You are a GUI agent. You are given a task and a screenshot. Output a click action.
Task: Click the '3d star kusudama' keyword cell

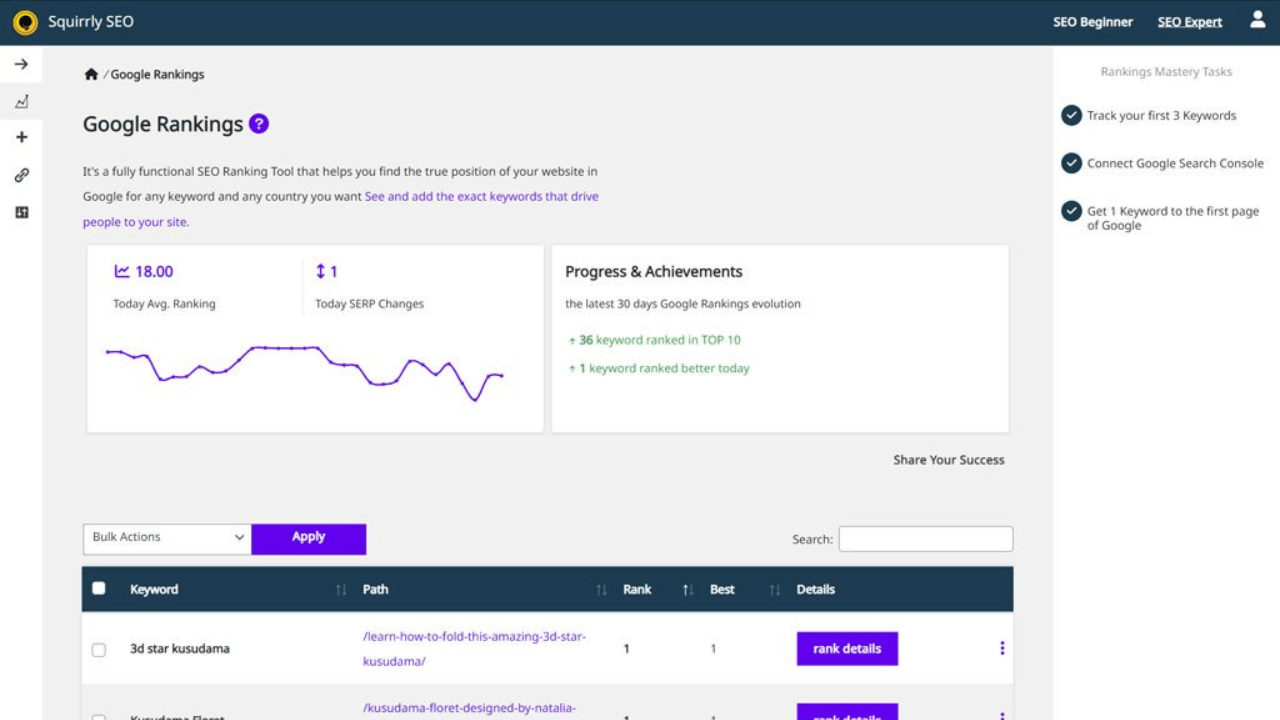(x=180, y=648)
